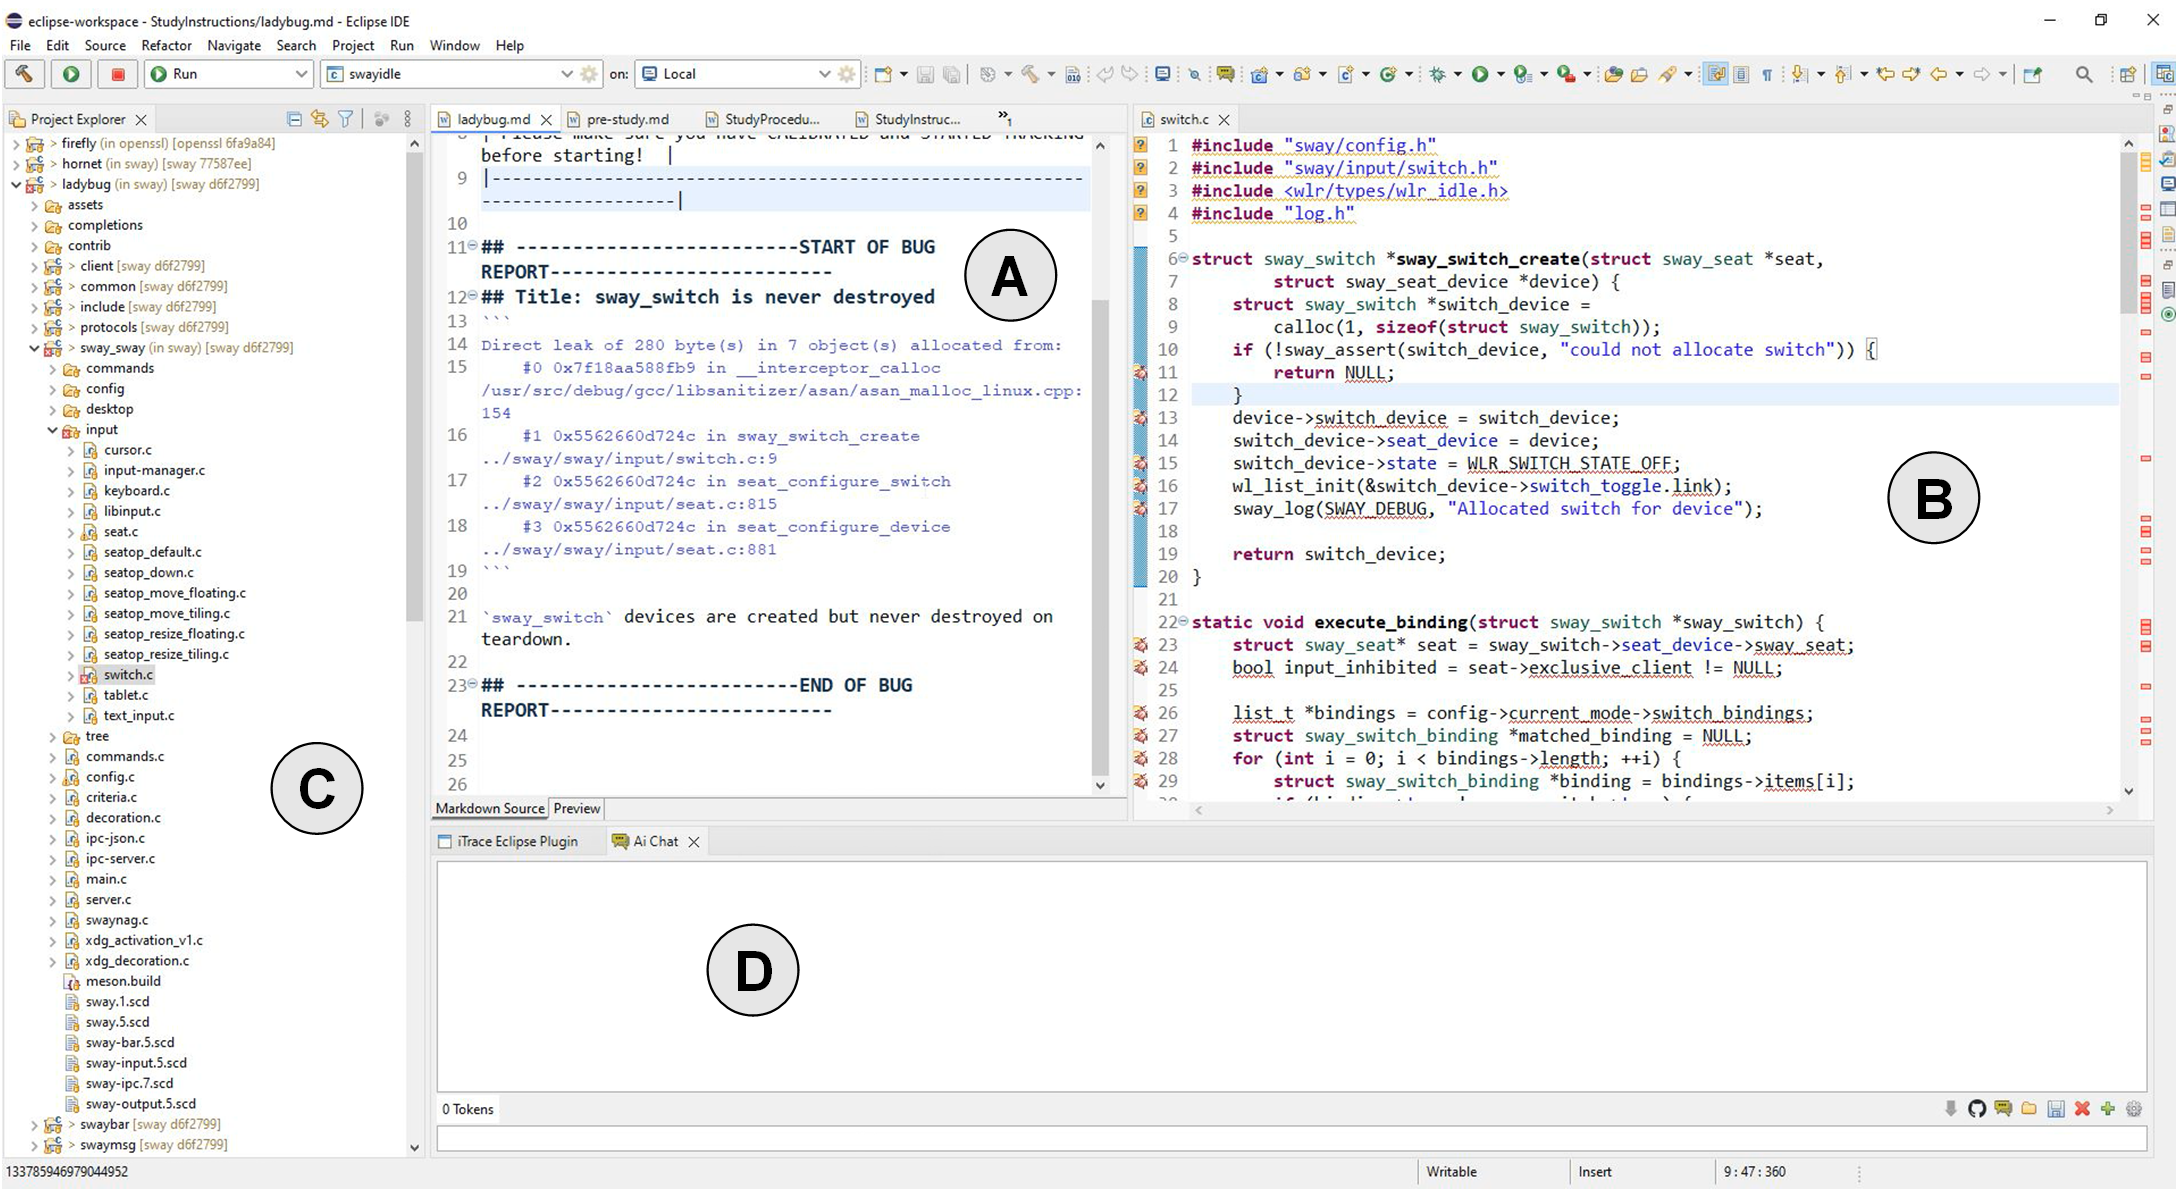Click the Debug bug toolbar icon

coord(1438,74)
